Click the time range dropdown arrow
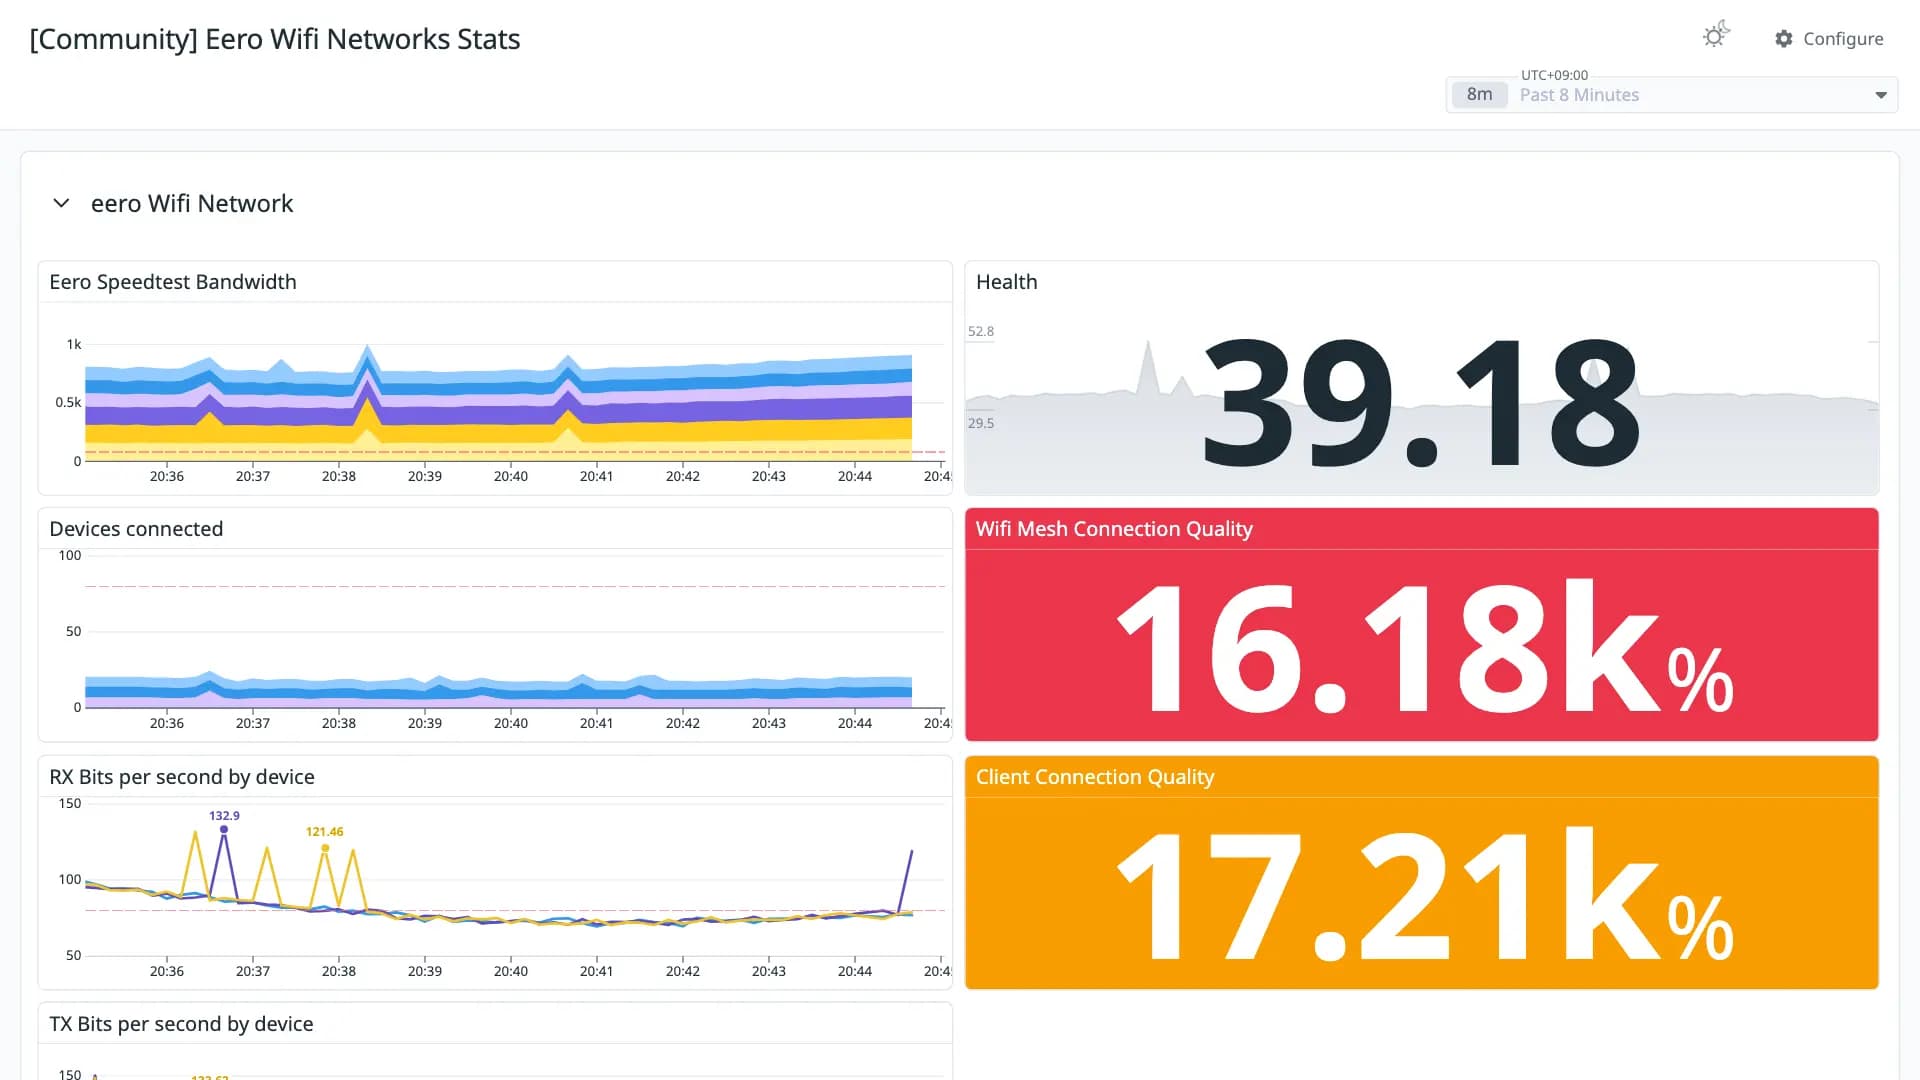Image resolution: width=1920 pixels, height=1080 pixels. 1881,95
